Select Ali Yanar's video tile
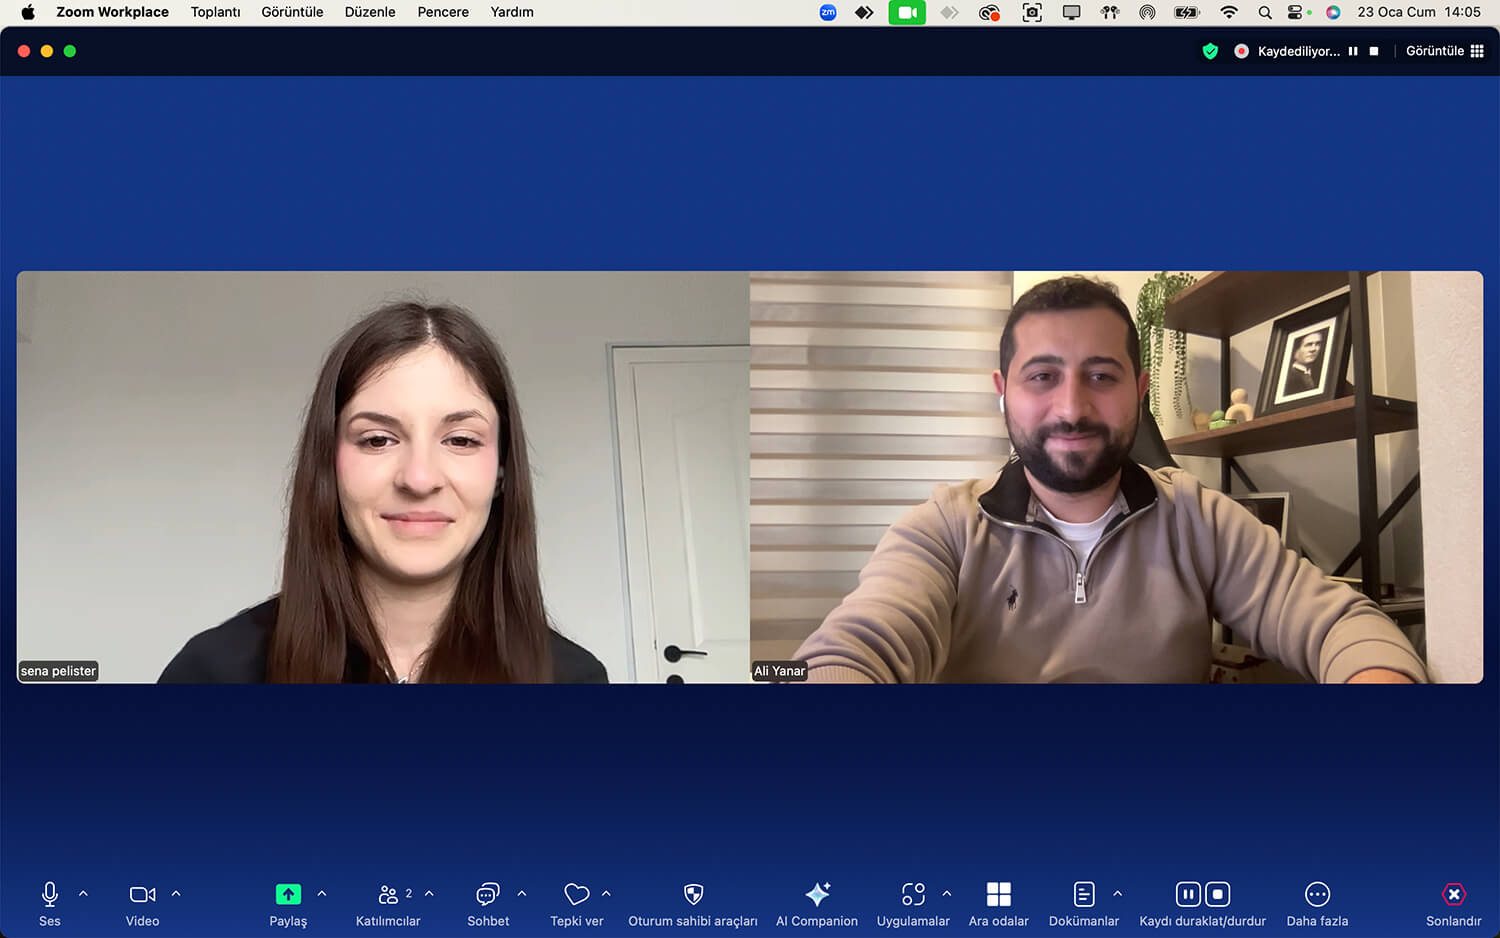The height and width of the screenshot is (938, 1500). coord(1116,477)
